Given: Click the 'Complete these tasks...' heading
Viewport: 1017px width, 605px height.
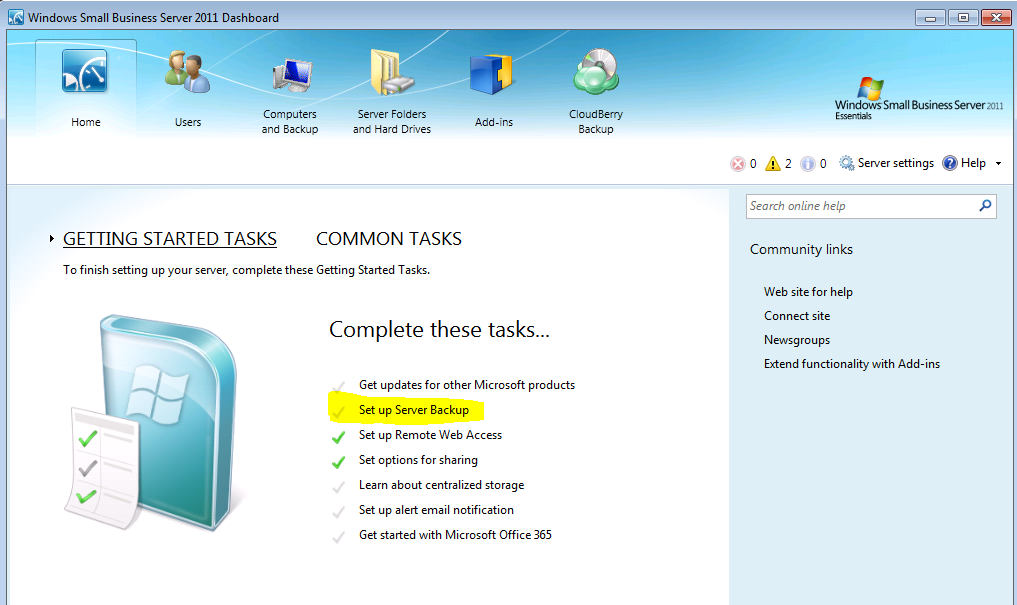Looking at the screenshot, I should click(439, 329).
